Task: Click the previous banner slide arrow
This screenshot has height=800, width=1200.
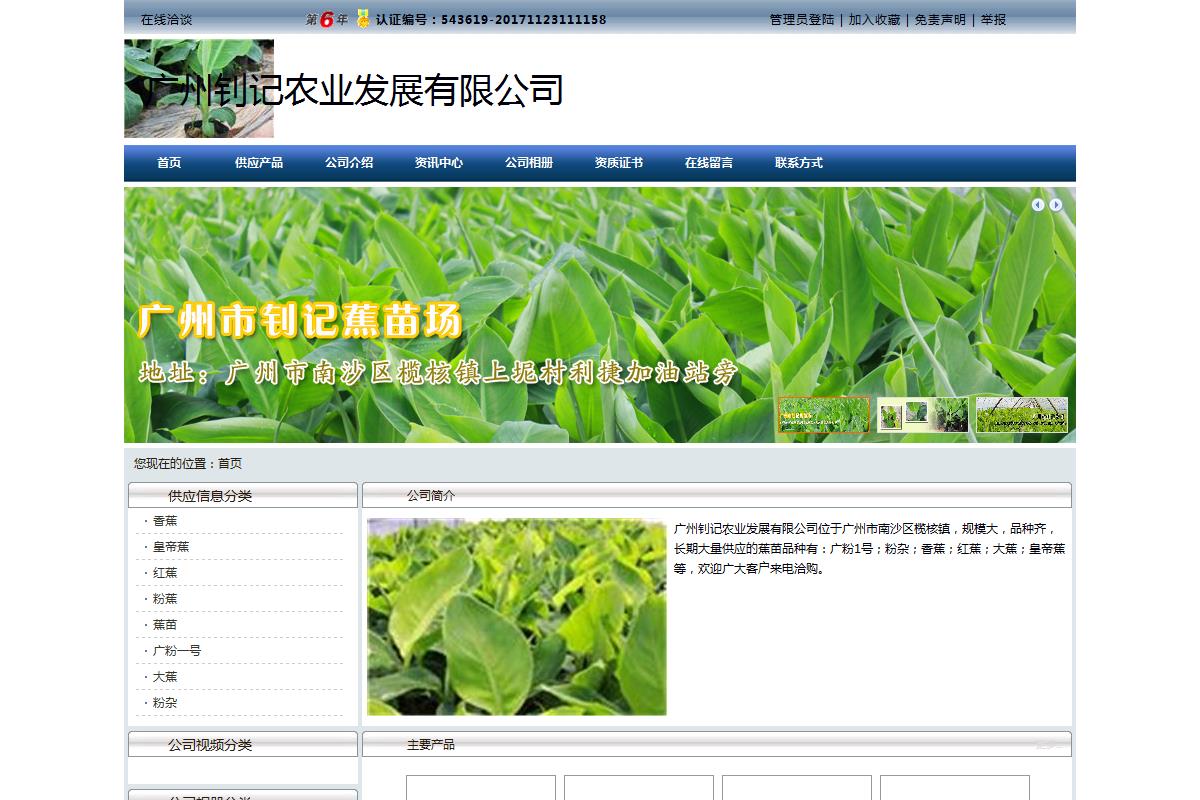Action: coord(1038,205)
